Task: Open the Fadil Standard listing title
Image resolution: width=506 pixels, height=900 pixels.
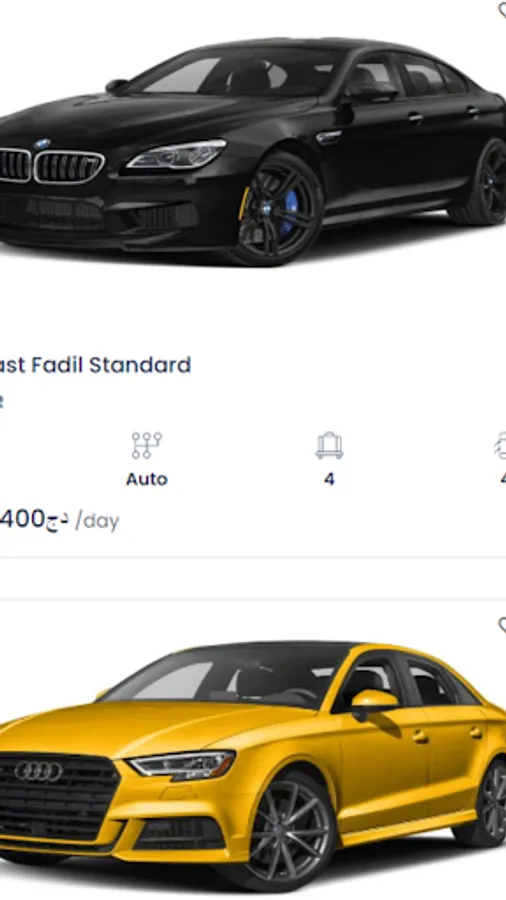Action: 95,365
